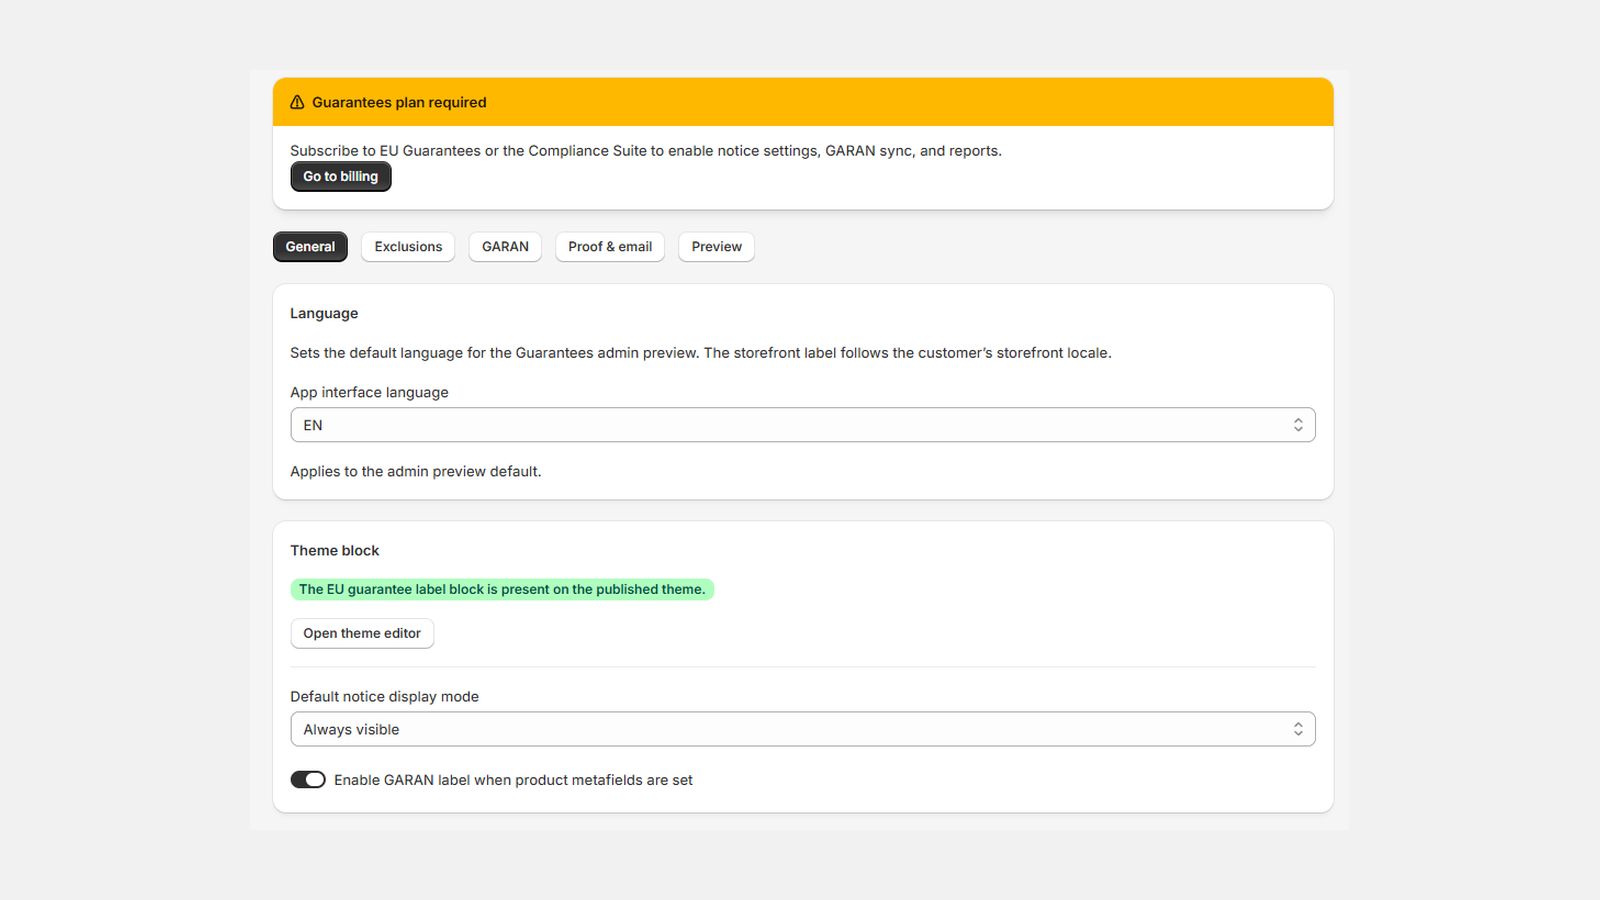1600x900 pixels.
Task: Click the arrows icon on EN language selector
Action: point(1298,425)
